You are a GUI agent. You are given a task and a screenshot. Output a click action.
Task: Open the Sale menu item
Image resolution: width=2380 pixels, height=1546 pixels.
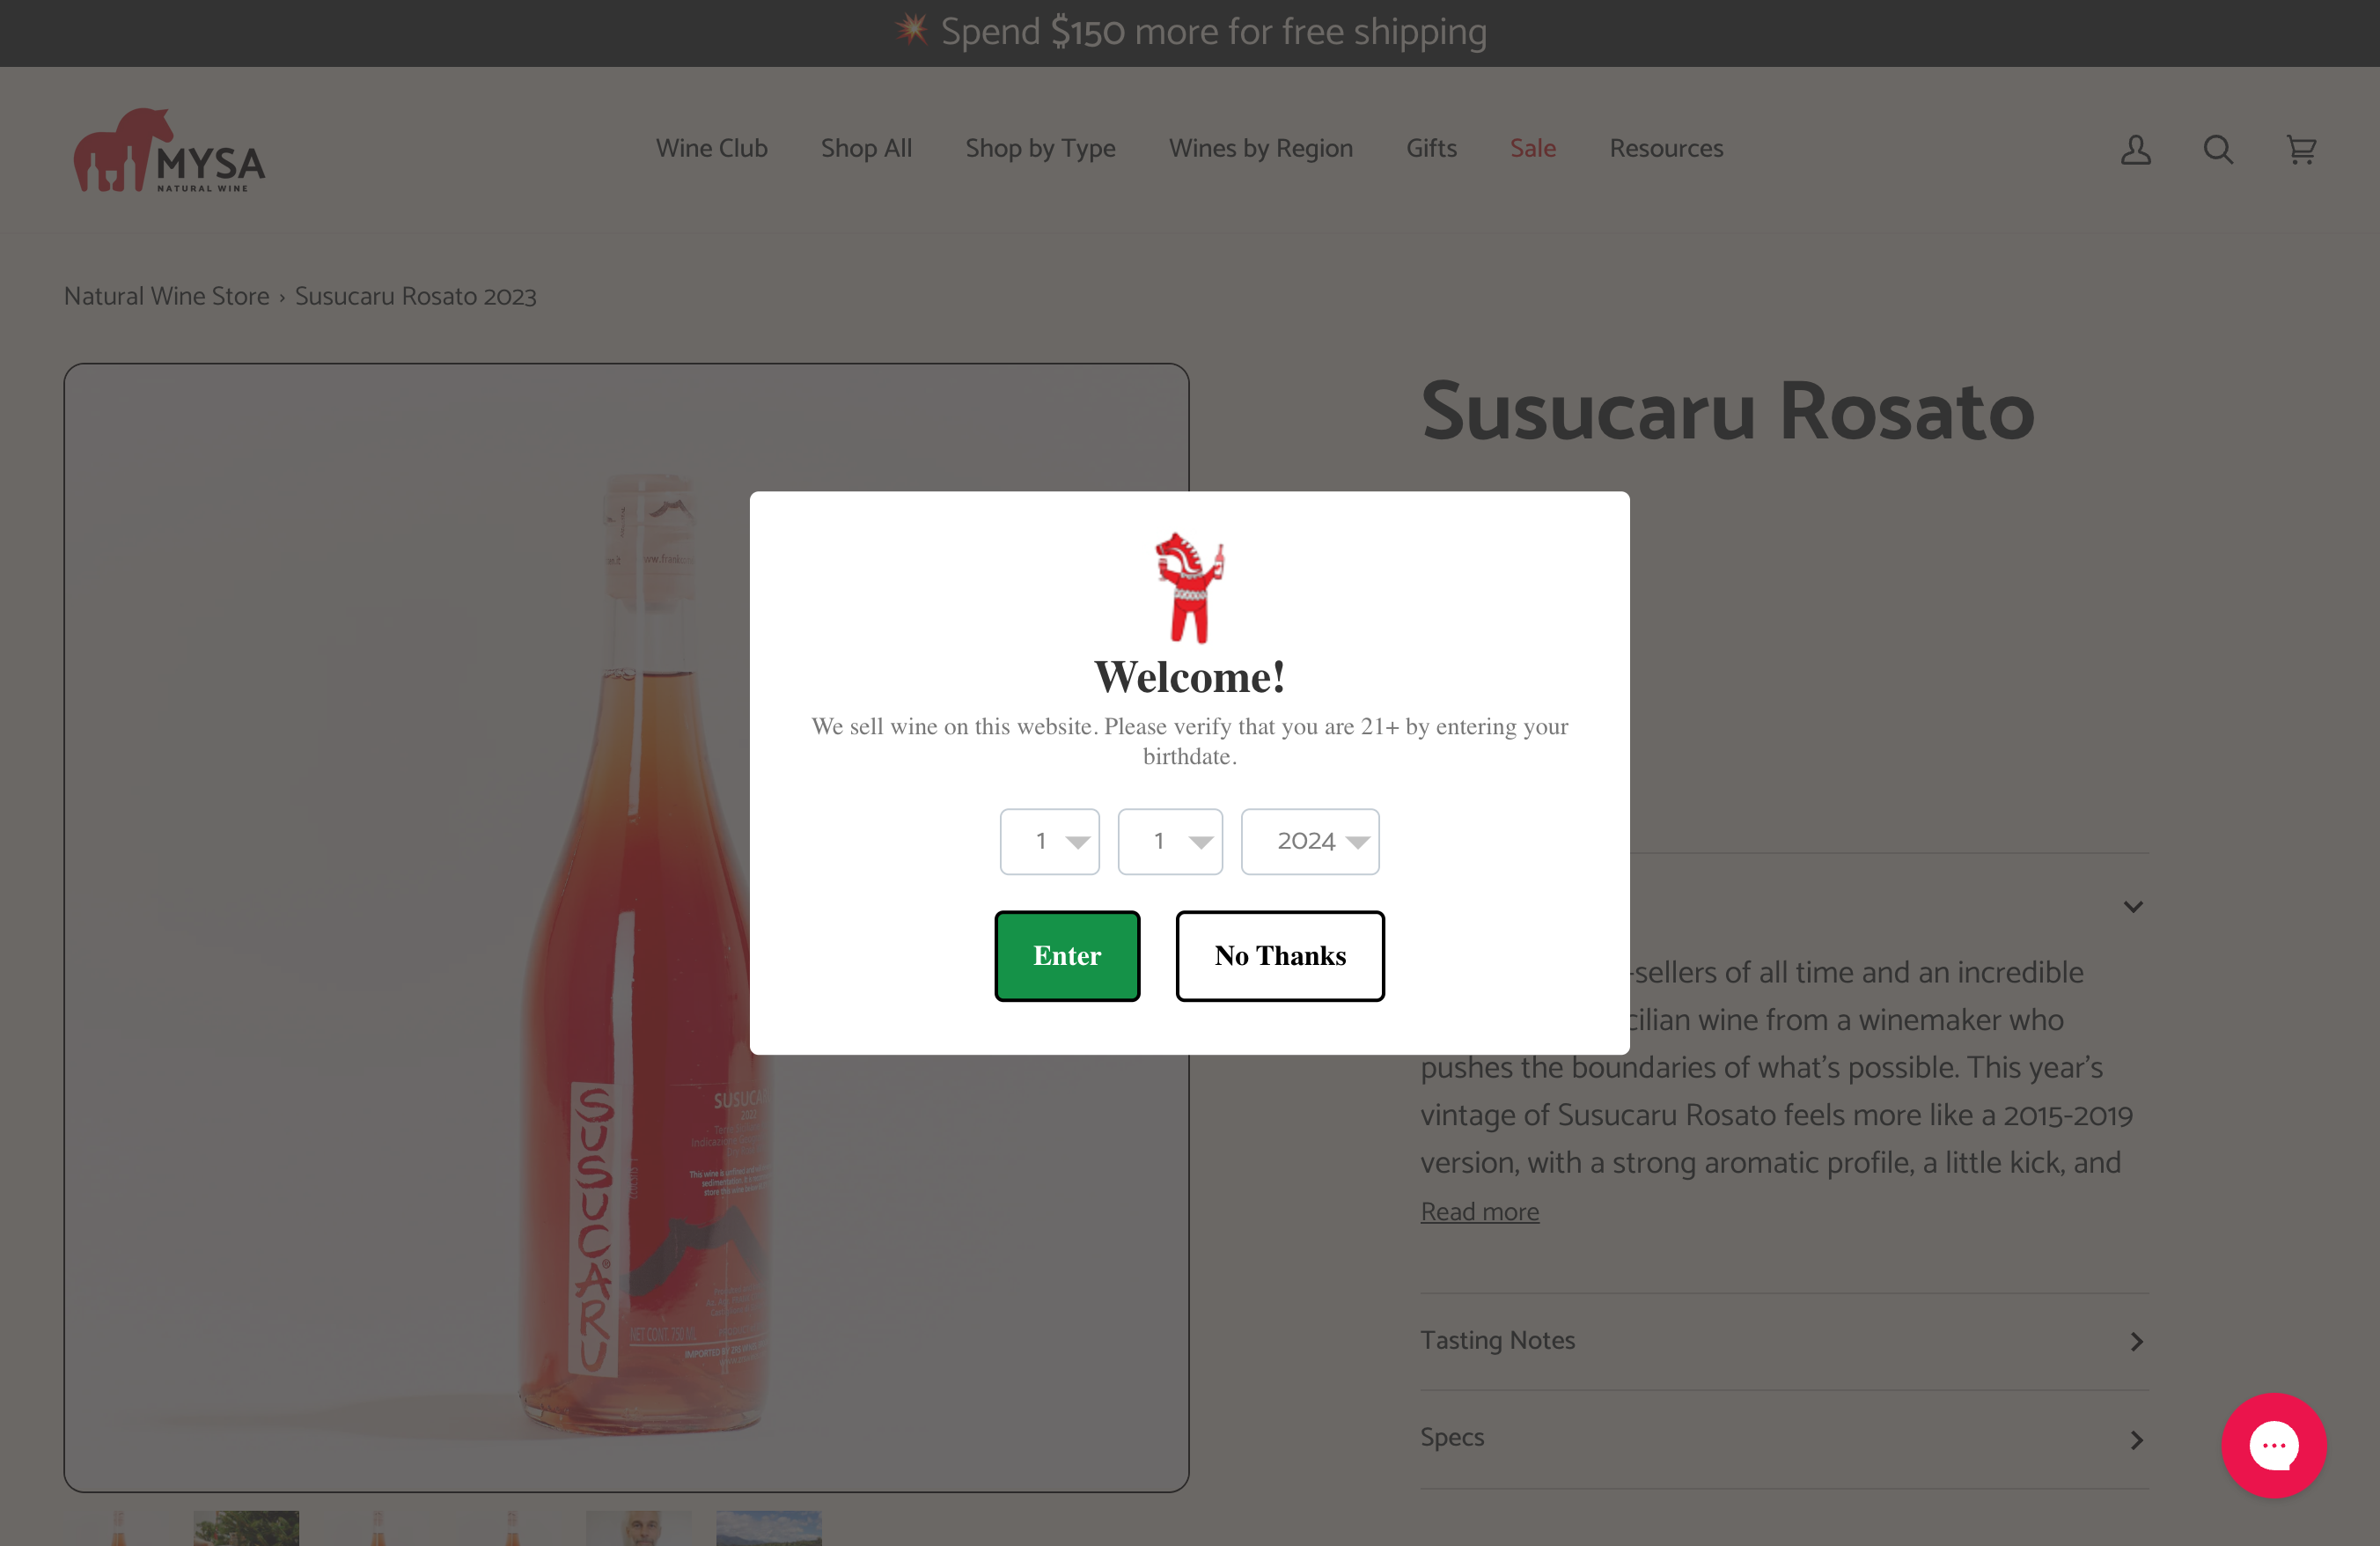click(x=1532, y=148)
